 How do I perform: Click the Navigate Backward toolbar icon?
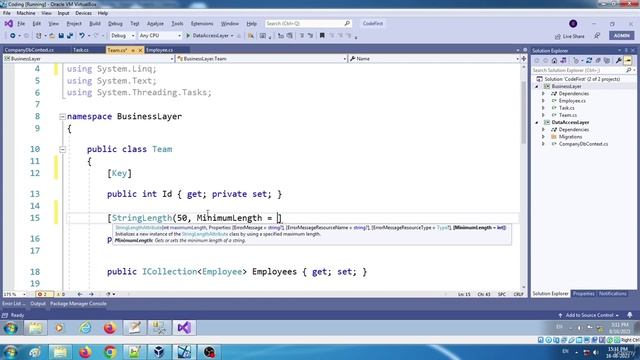coord(13,36)
